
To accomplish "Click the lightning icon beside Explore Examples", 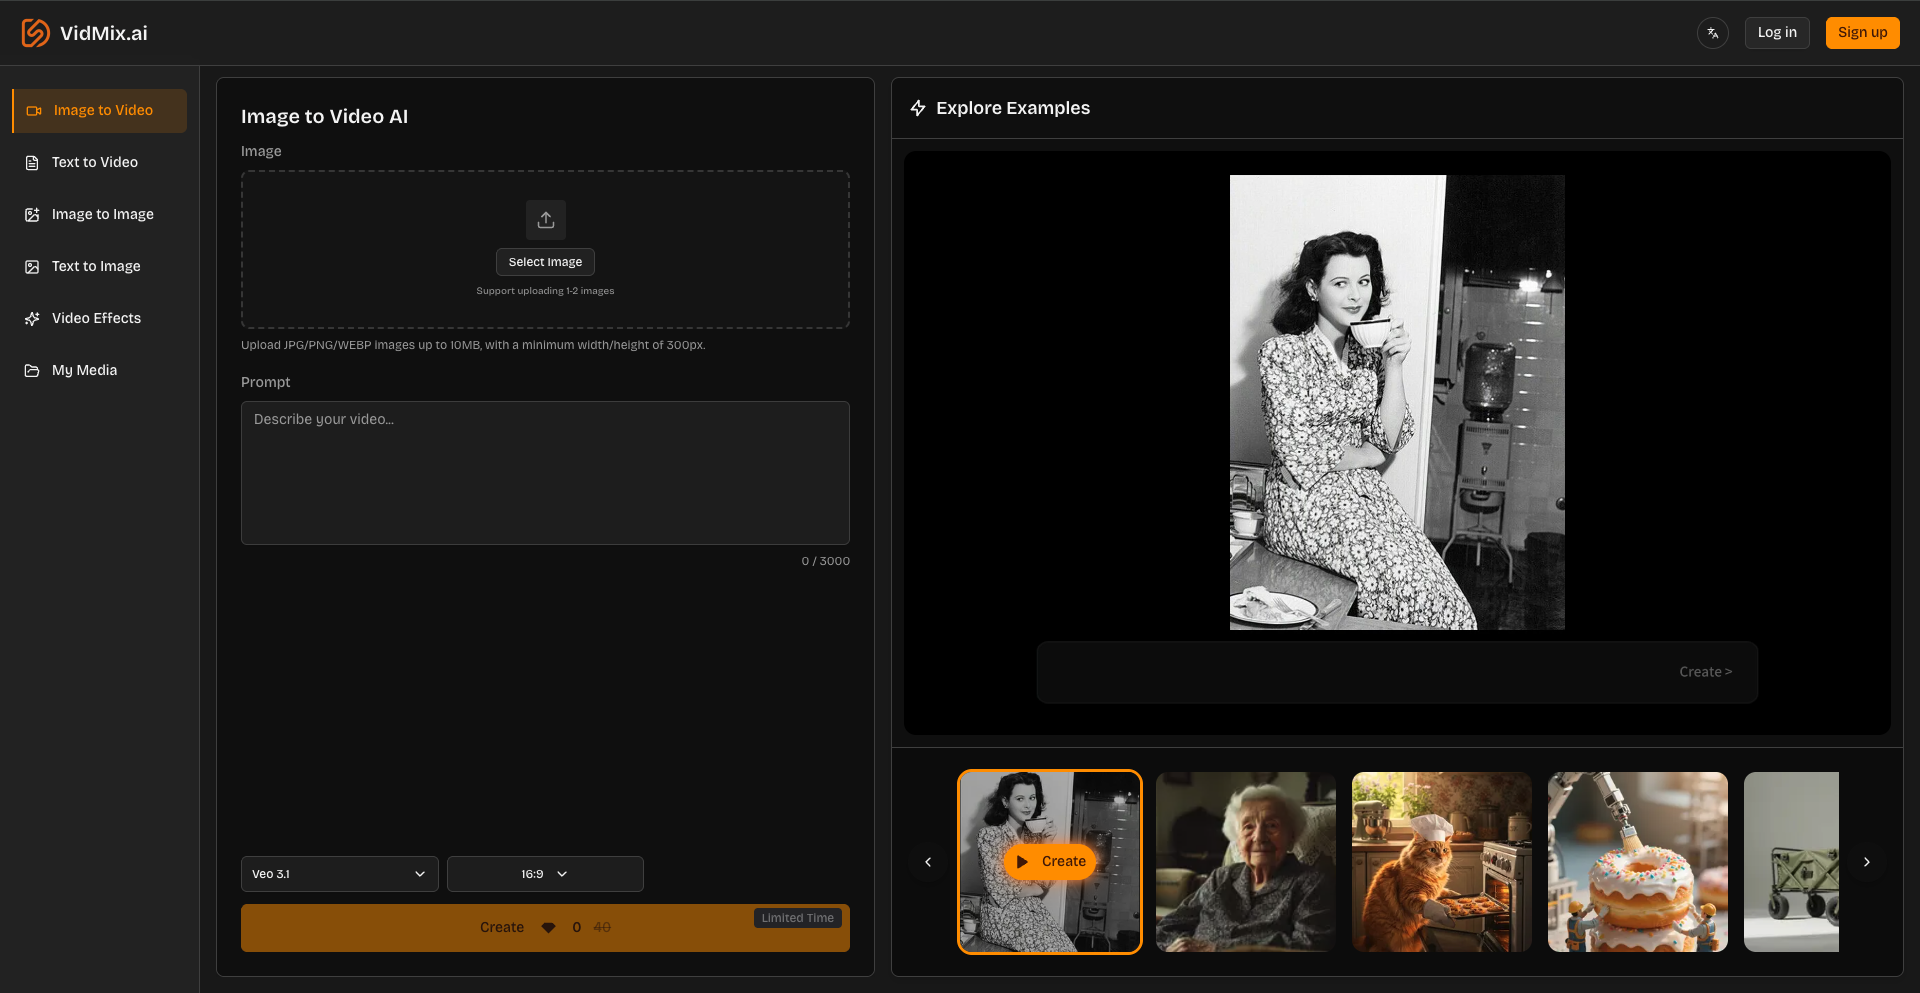I will [x=918, y=108].
